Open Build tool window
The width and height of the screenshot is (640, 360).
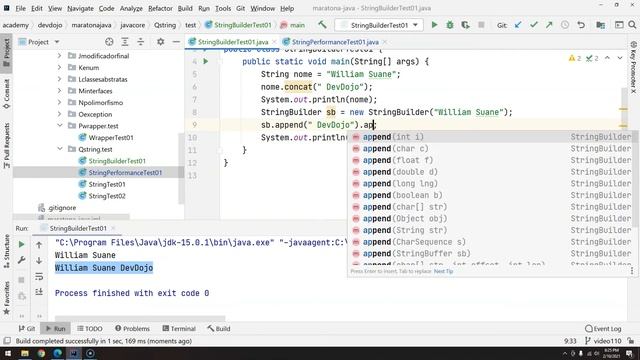219,328
